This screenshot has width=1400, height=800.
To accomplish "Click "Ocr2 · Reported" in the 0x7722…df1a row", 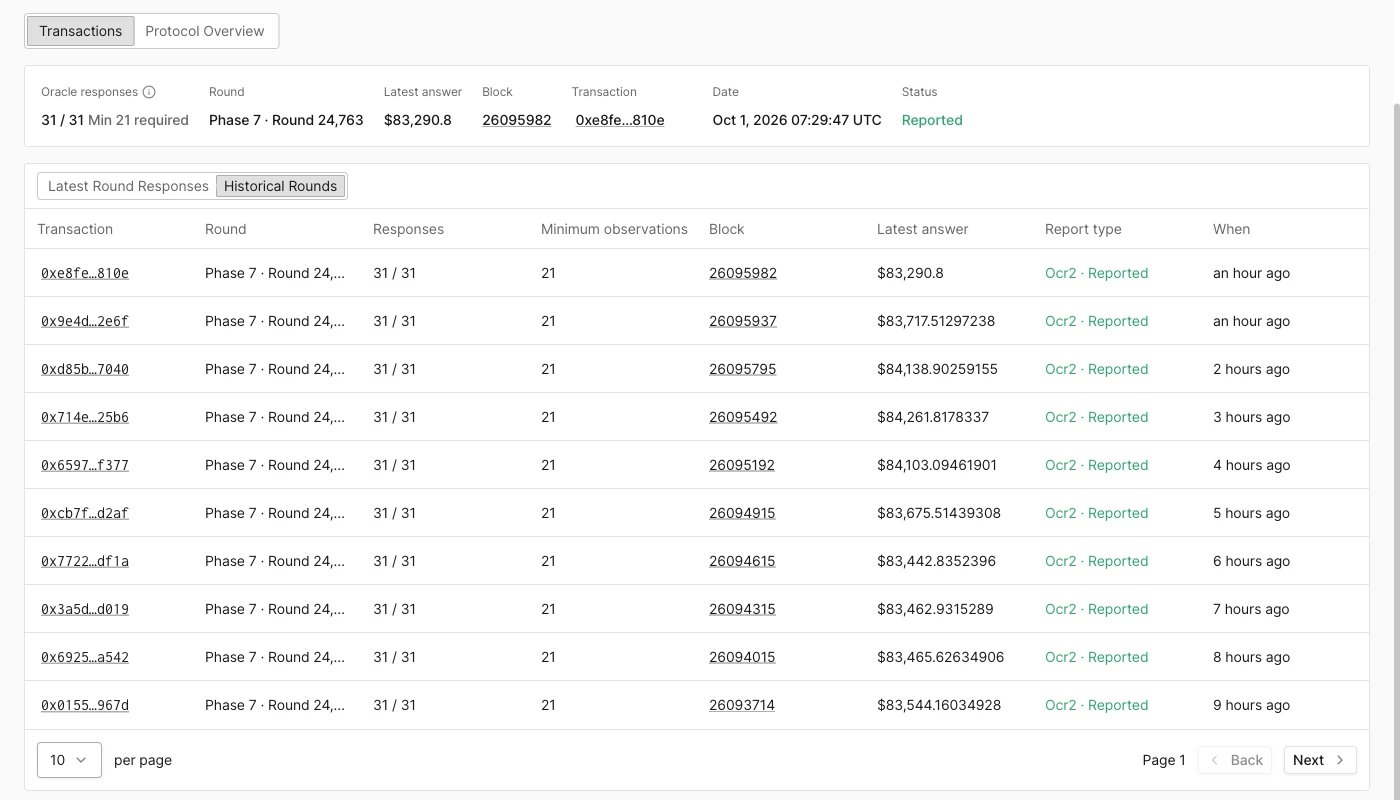I will 1096,561.
